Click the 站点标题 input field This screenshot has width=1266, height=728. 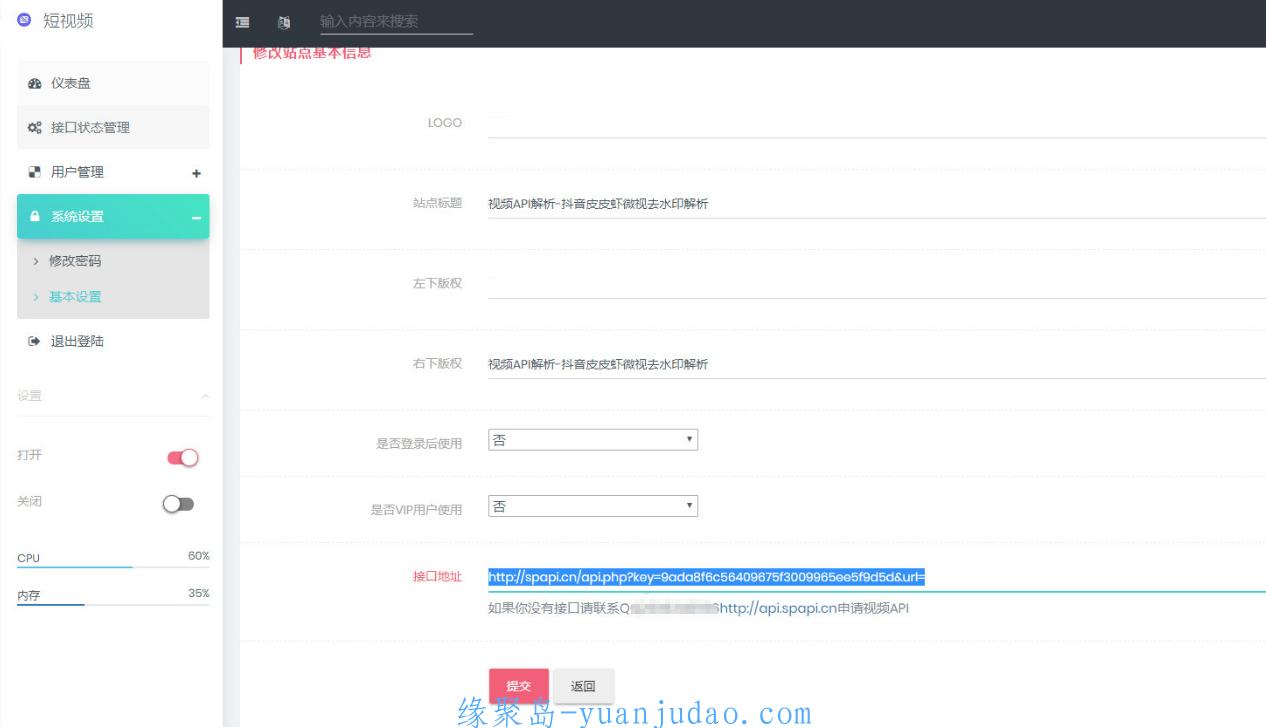pyautogui.click(x=877, y=204)
